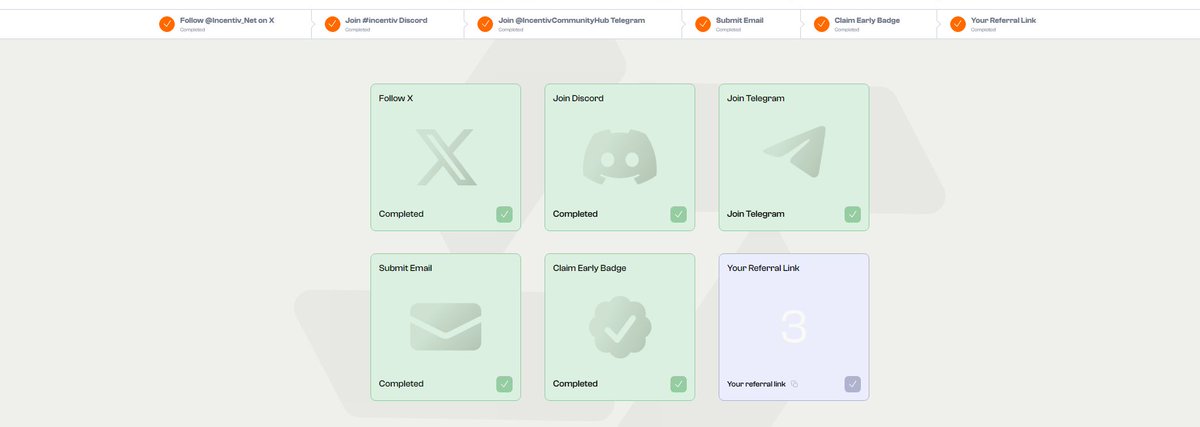
Task: Click the 'Your referral link' text in purple card
Action: (x=756, y=384)
